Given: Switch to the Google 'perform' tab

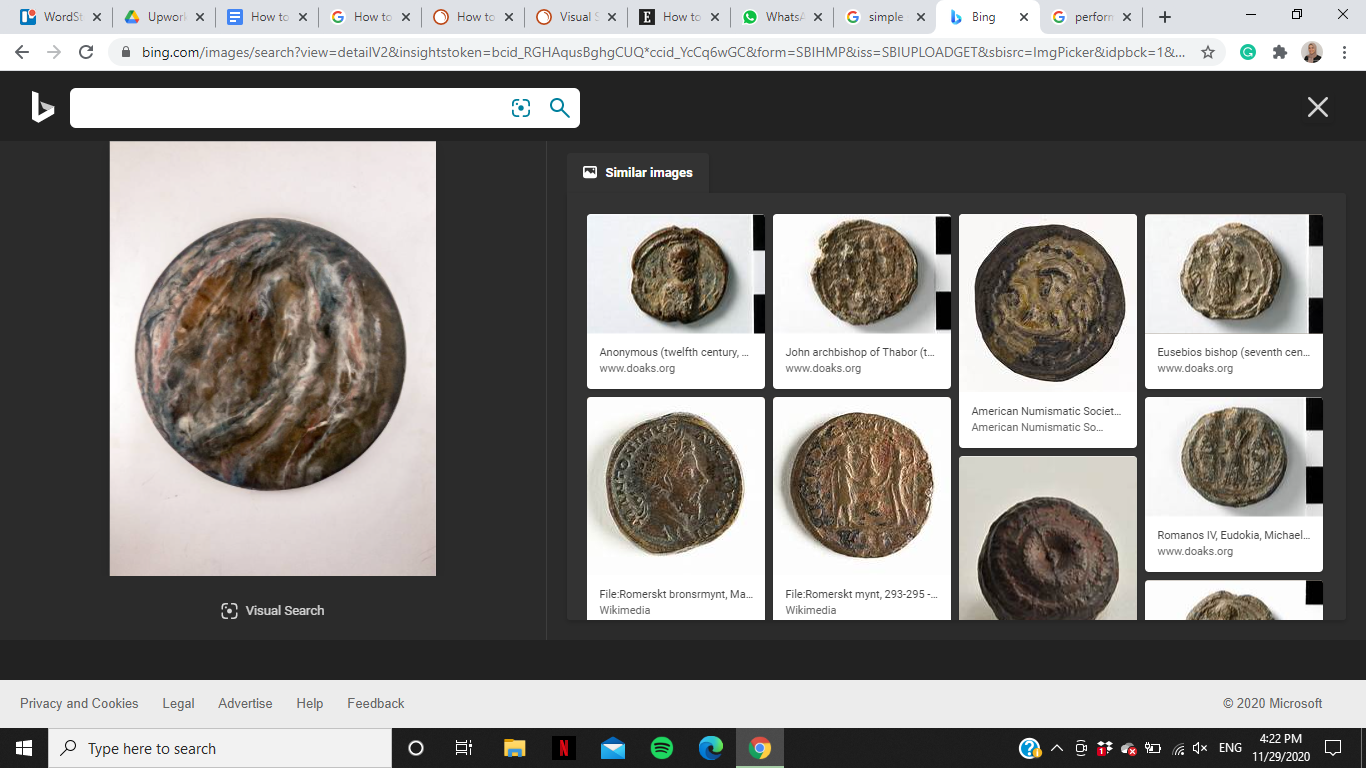Looking at the screenshot, I should [x=1091, y=17].
